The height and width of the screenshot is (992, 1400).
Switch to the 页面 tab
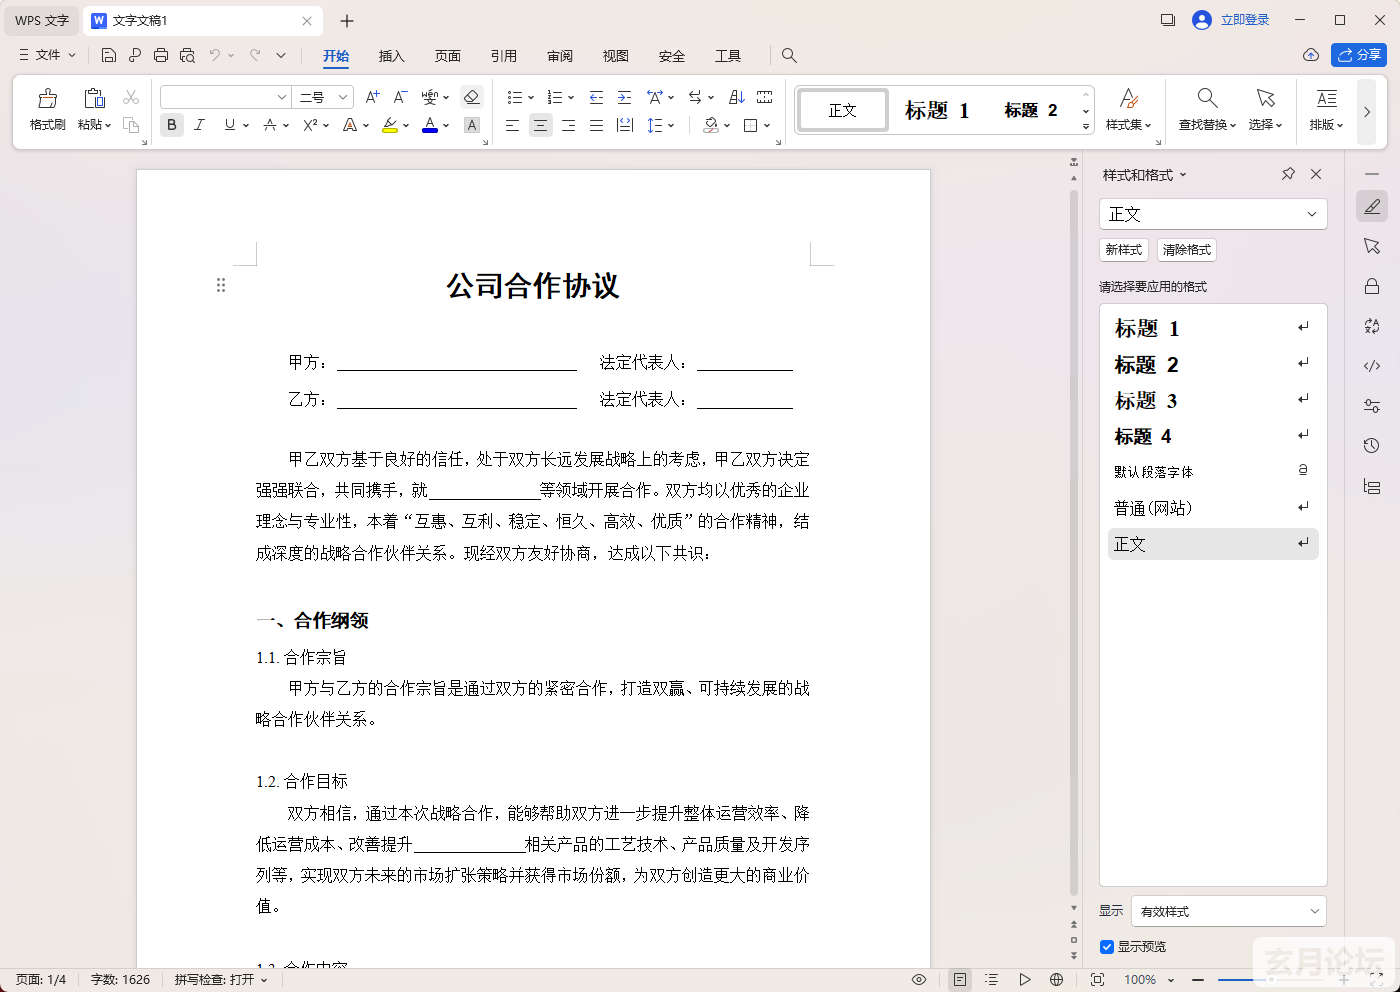point(448,56)
